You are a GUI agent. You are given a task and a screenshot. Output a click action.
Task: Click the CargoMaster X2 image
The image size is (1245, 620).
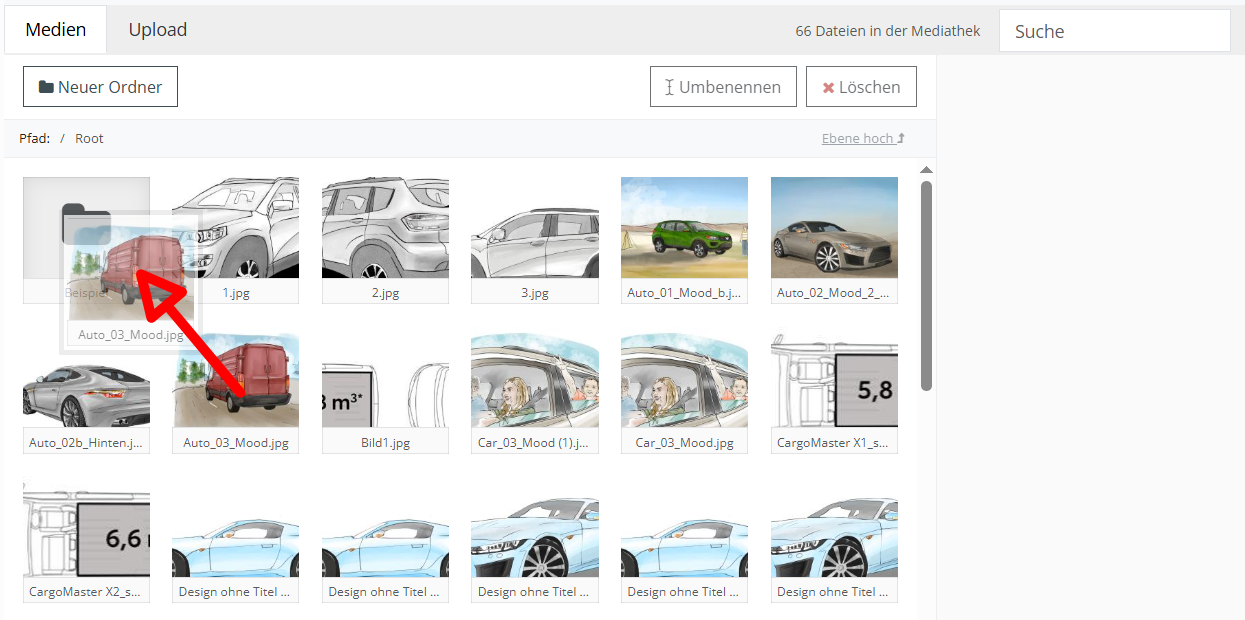pyautogui.click(x=86, y=535)
